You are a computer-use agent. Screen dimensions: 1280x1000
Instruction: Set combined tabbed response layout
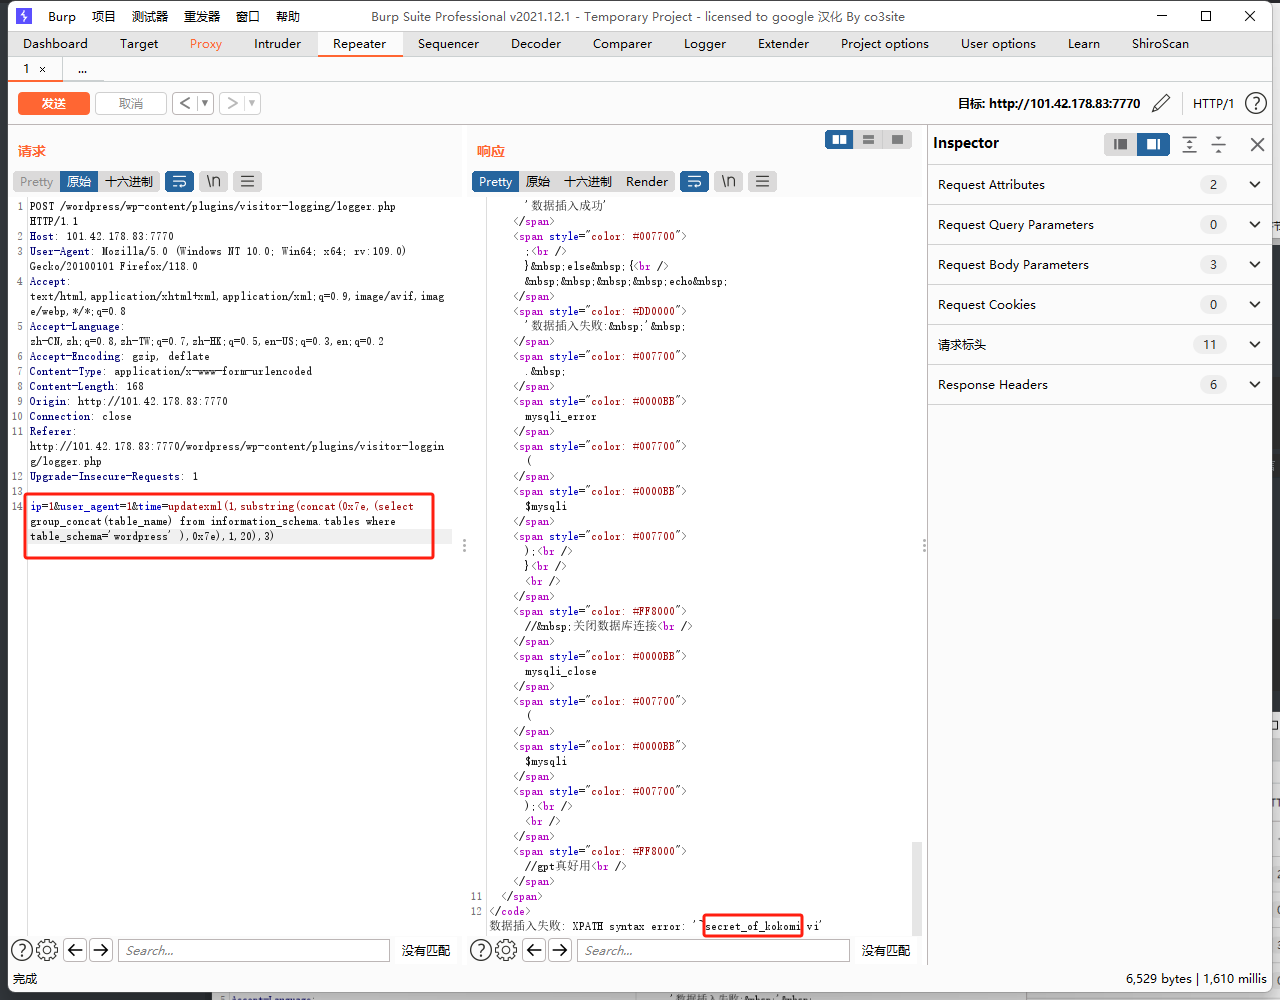pos(898,140)
